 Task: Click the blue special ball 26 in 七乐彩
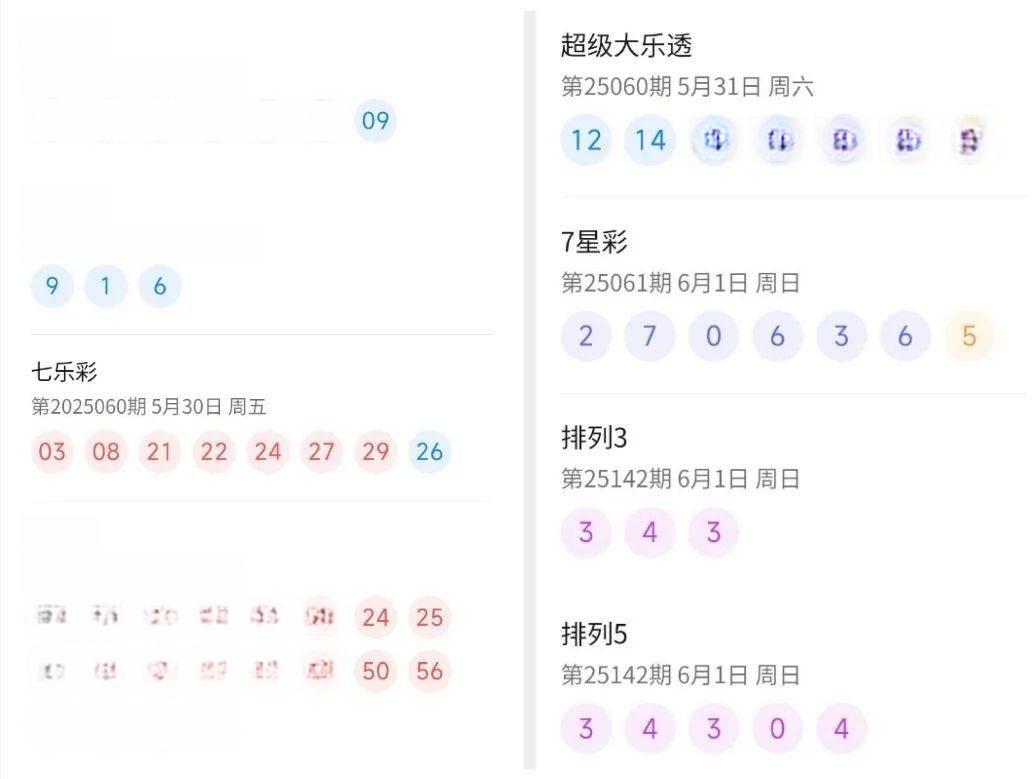coord(429,452)
